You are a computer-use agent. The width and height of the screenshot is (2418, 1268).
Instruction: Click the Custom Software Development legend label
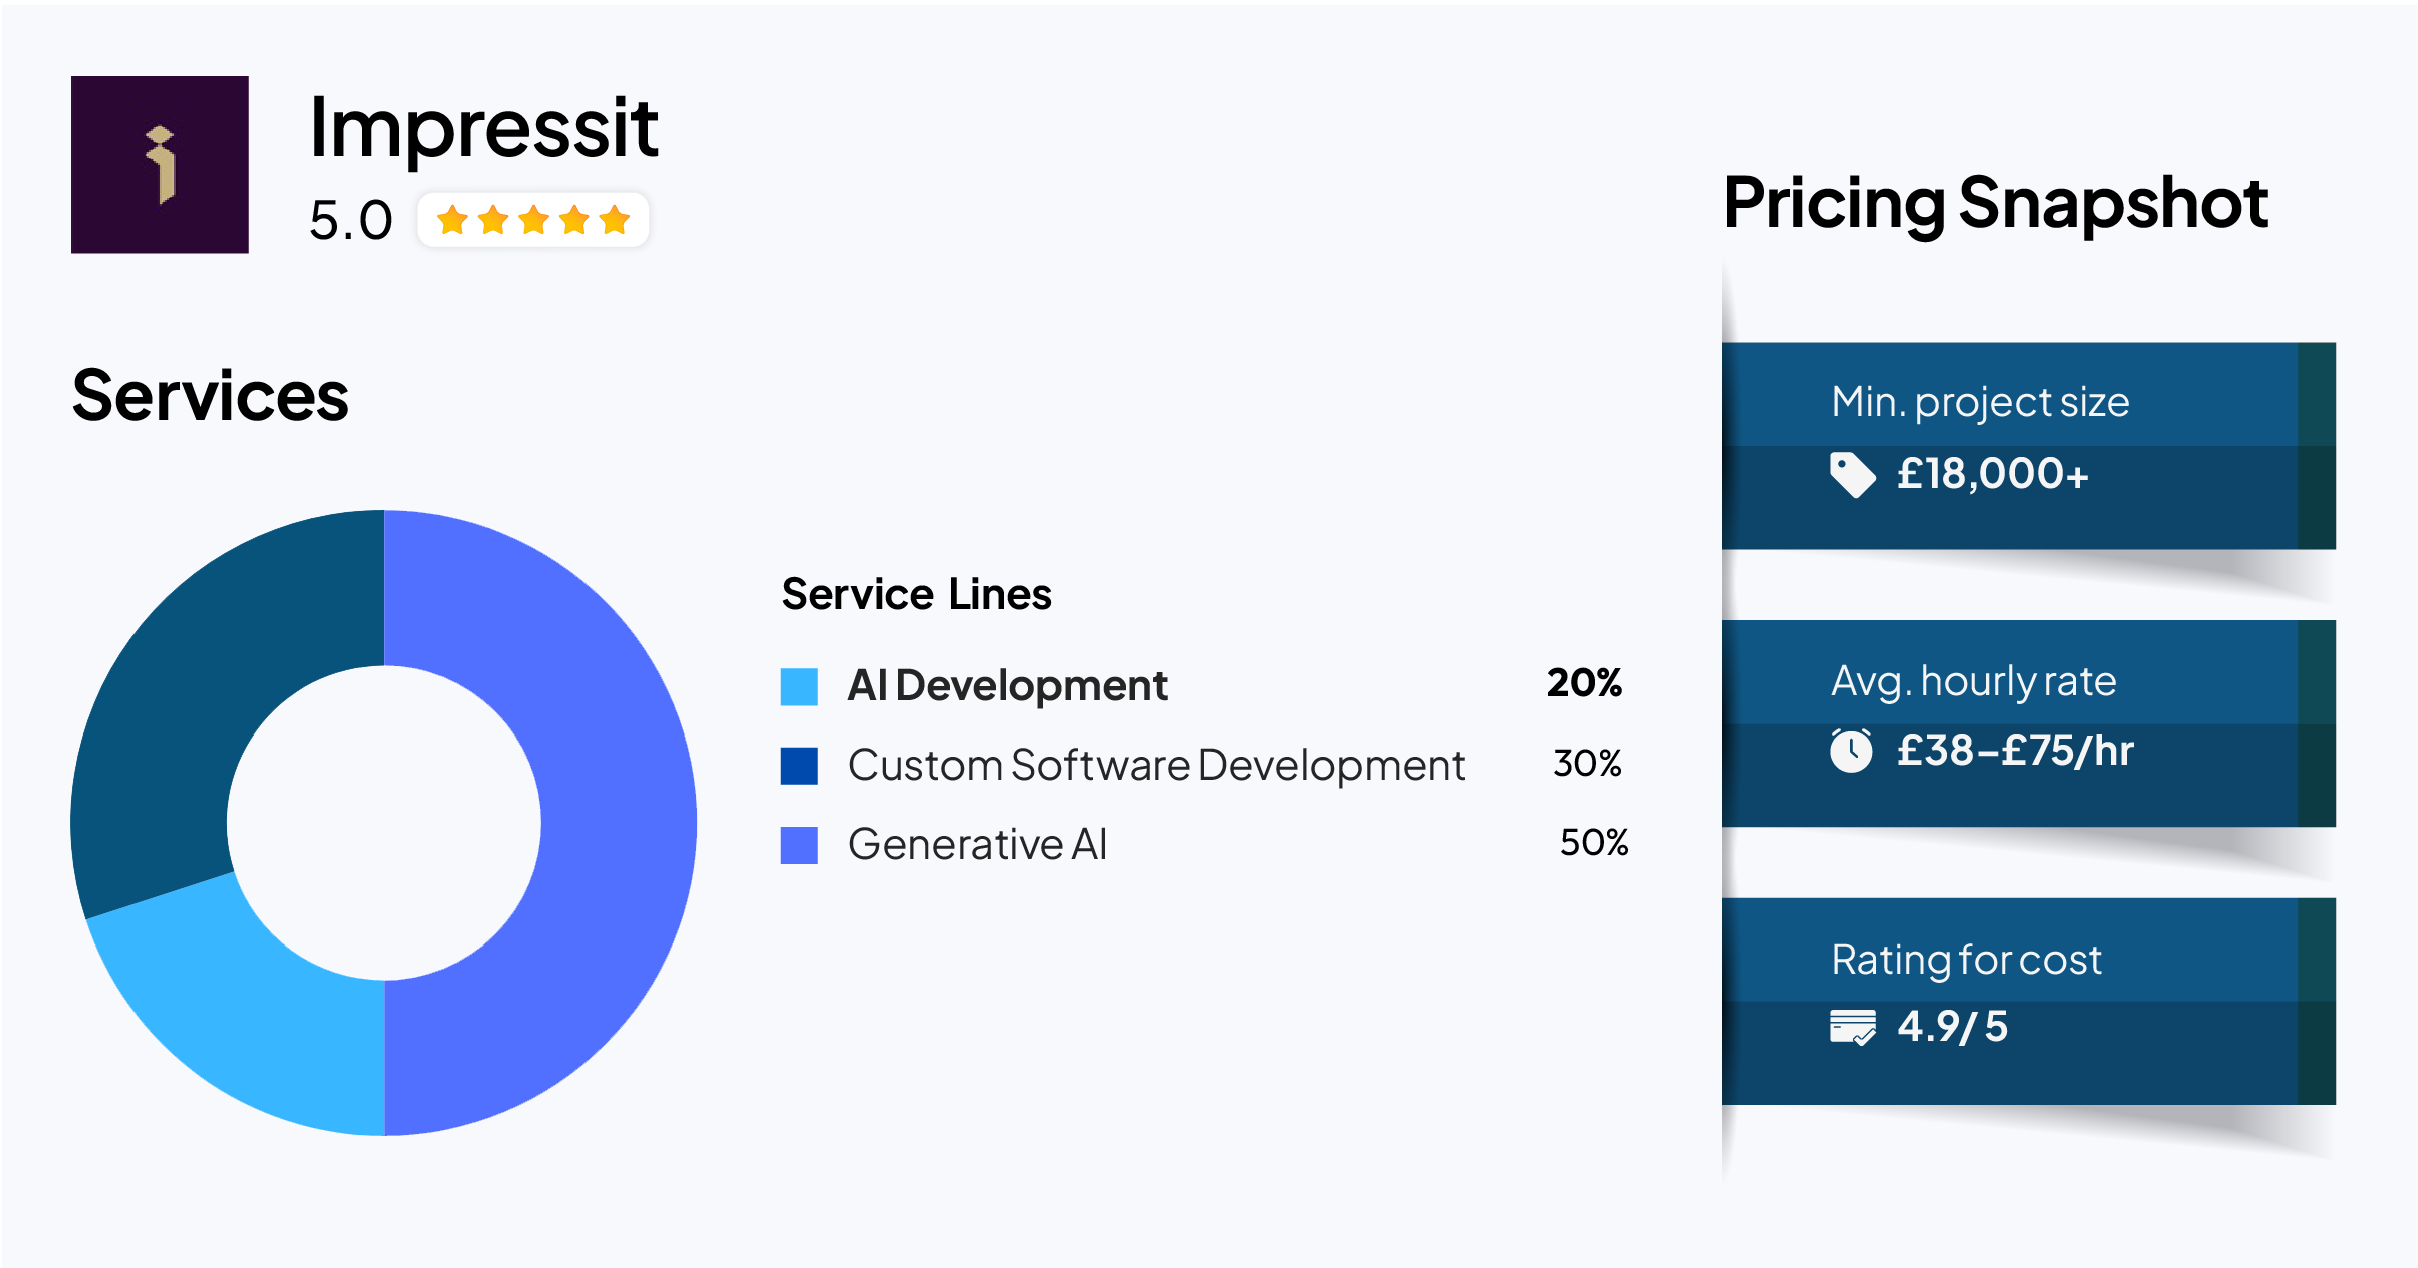point(1156,766)
